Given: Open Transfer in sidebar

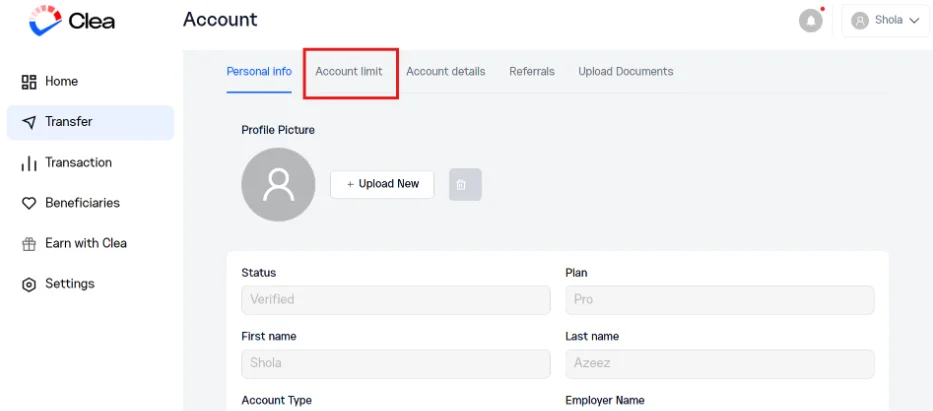Looking at the screenshot, I should click(90, 123).
